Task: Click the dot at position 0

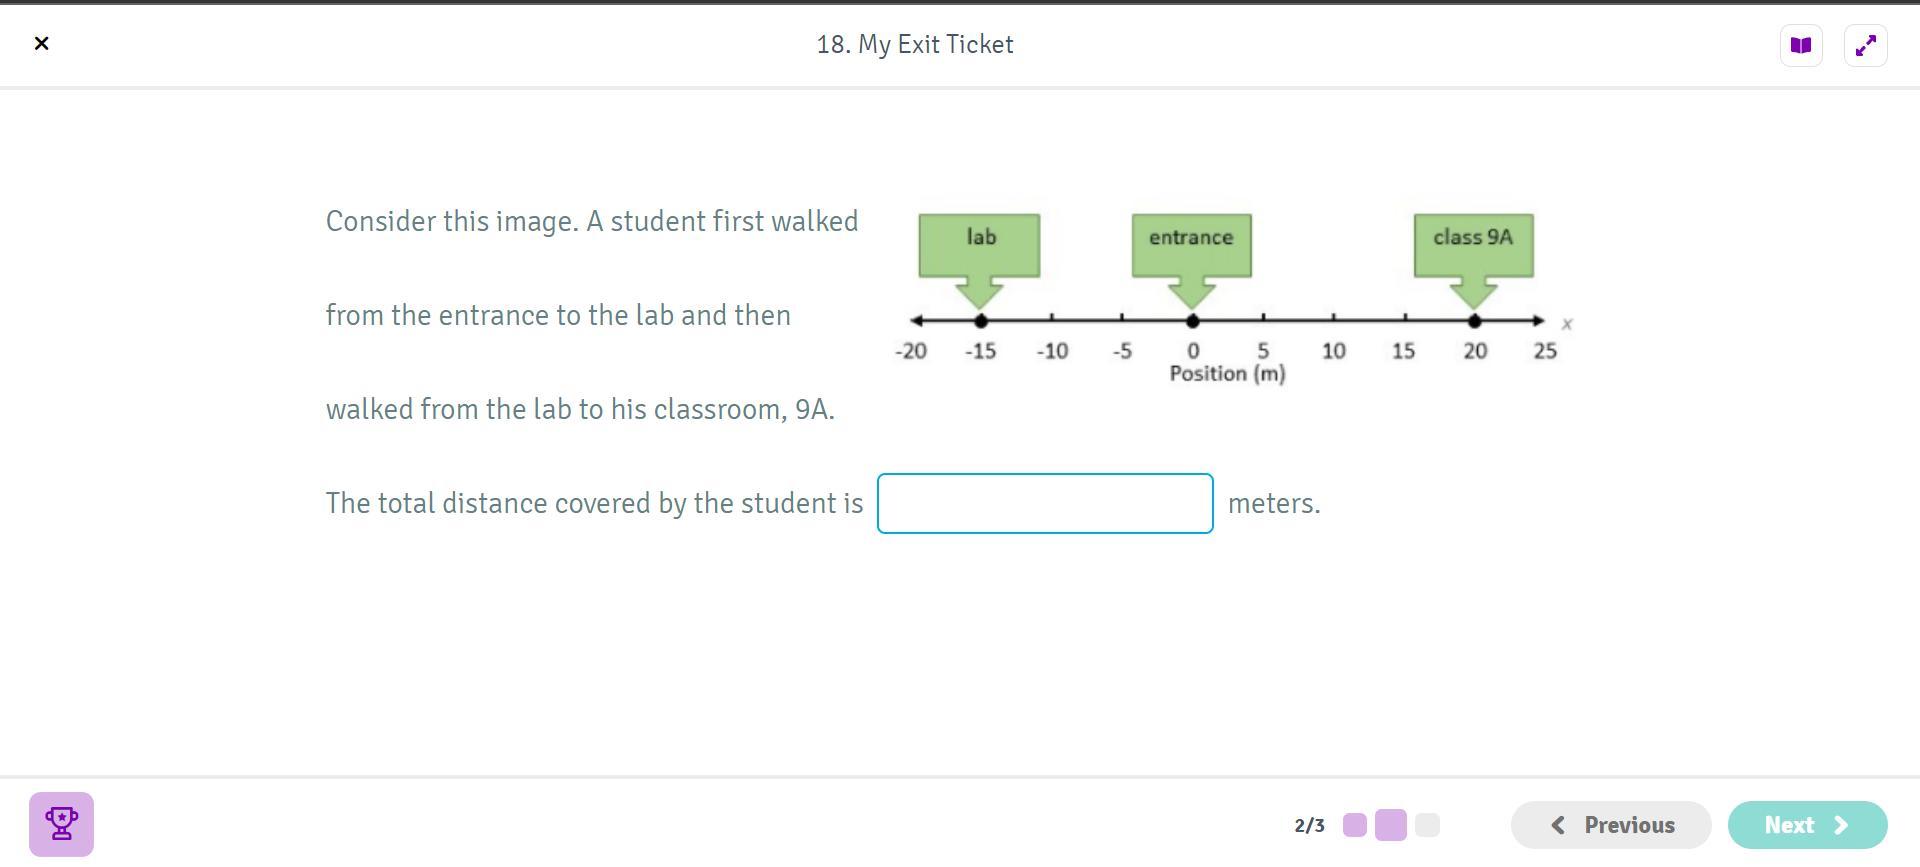Action: 1193,321
